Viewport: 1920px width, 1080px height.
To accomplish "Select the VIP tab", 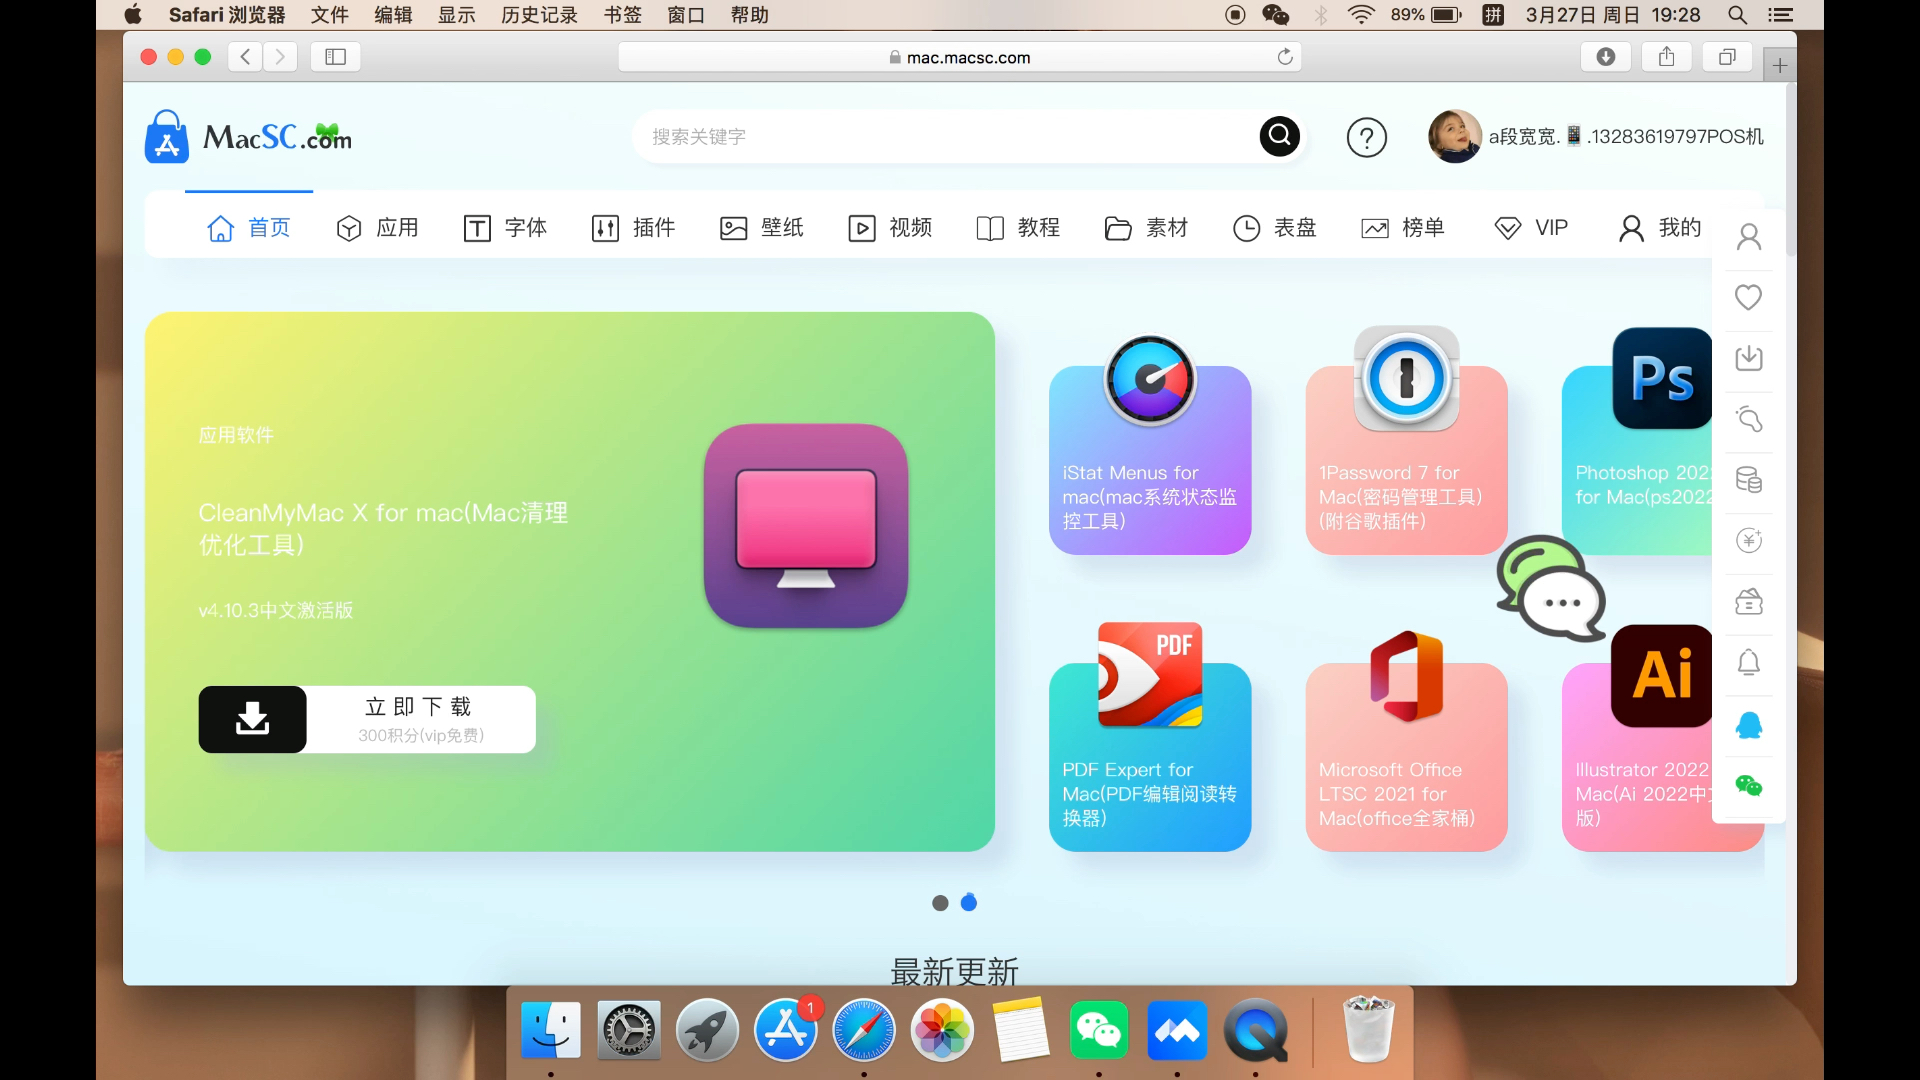I will point(1531,228).
